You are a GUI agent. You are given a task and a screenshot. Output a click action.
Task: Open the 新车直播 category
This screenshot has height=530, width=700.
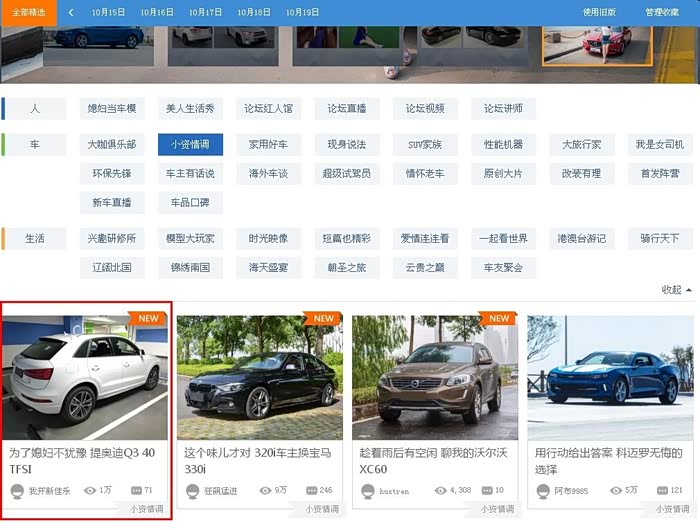click(112, 203)
